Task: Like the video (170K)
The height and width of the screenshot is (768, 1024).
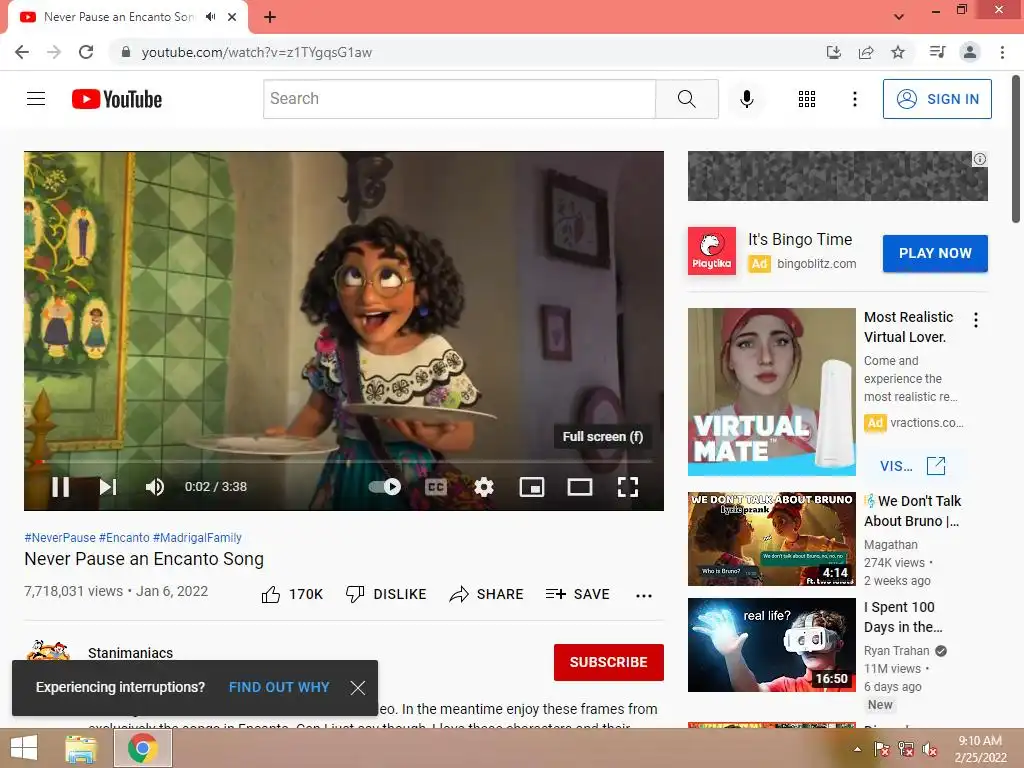Action: [x=292, y=594]
